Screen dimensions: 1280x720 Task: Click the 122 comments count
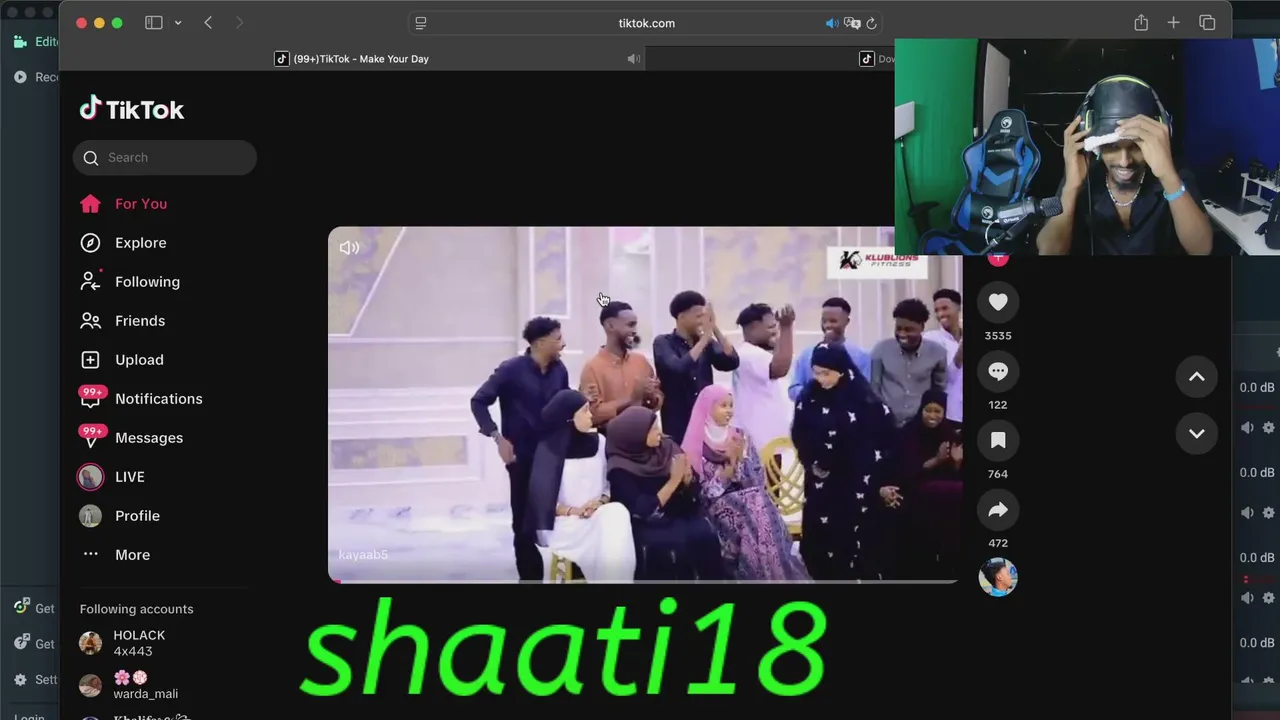click(998, 405)
